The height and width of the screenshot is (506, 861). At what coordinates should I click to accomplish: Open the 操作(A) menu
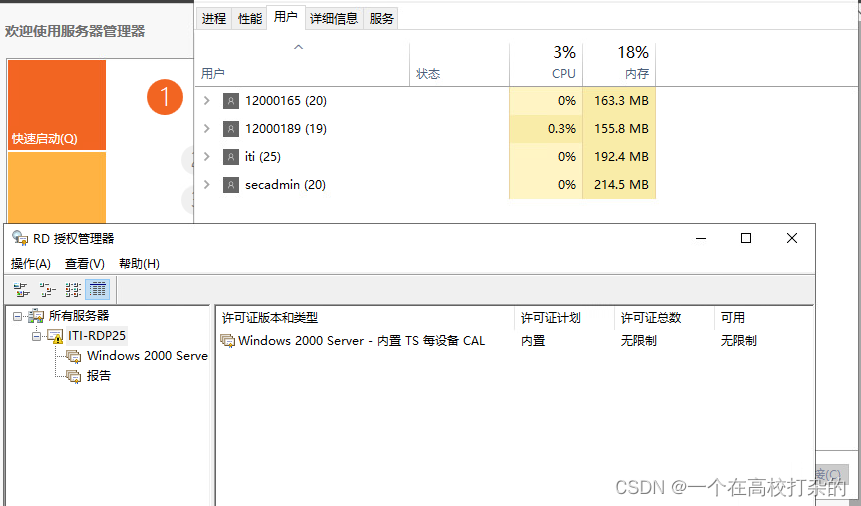(31, 264)
